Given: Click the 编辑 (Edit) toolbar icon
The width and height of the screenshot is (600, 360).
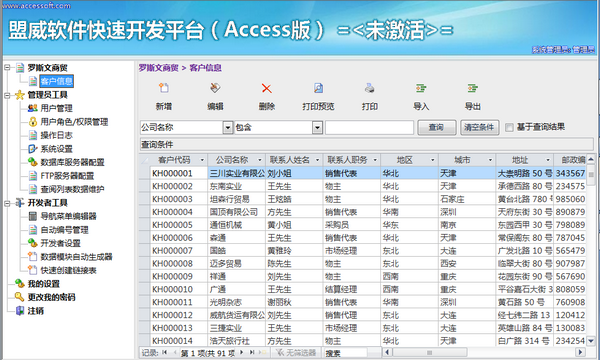Looking at the screenshot, I should 215,88.
